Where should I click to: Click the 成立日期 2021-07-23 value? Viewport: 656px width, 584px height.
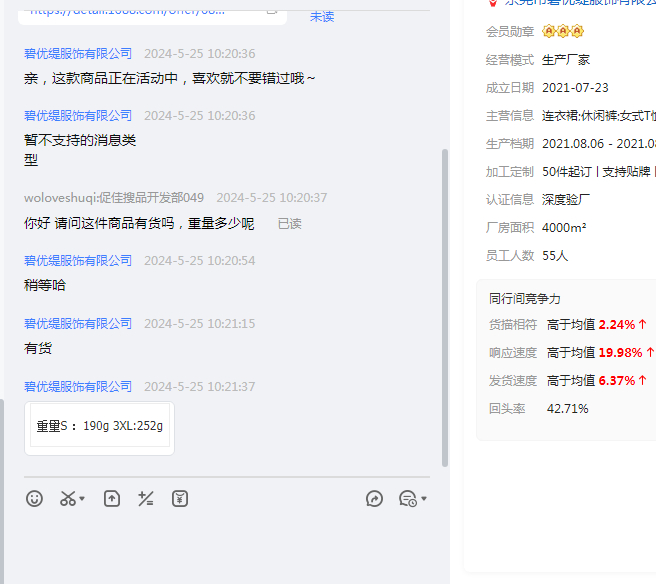click(x=575, y=88)
